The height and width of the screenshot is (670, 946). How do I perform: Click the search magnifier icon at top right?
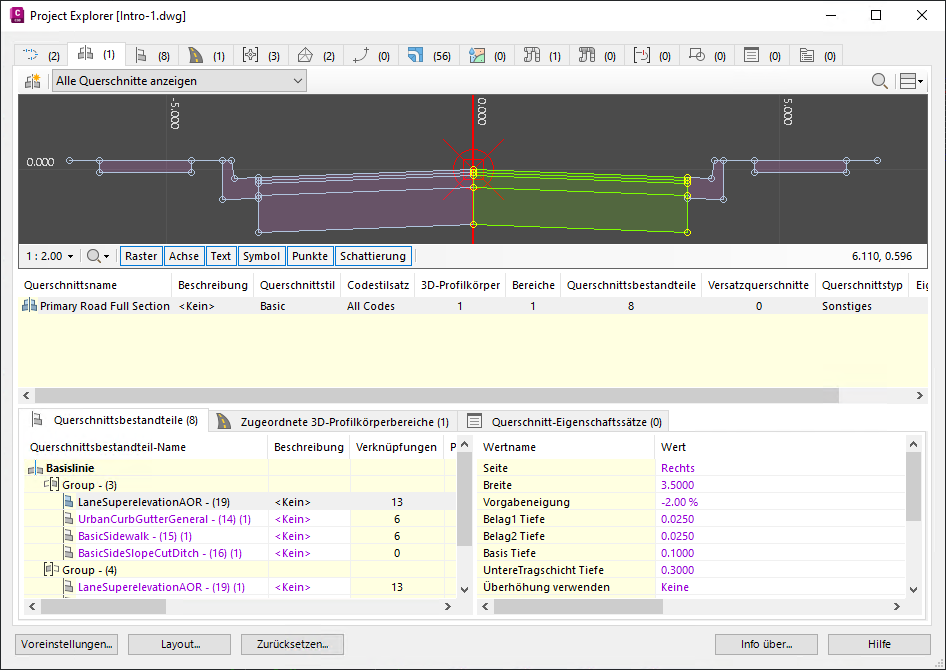[880, 81]
